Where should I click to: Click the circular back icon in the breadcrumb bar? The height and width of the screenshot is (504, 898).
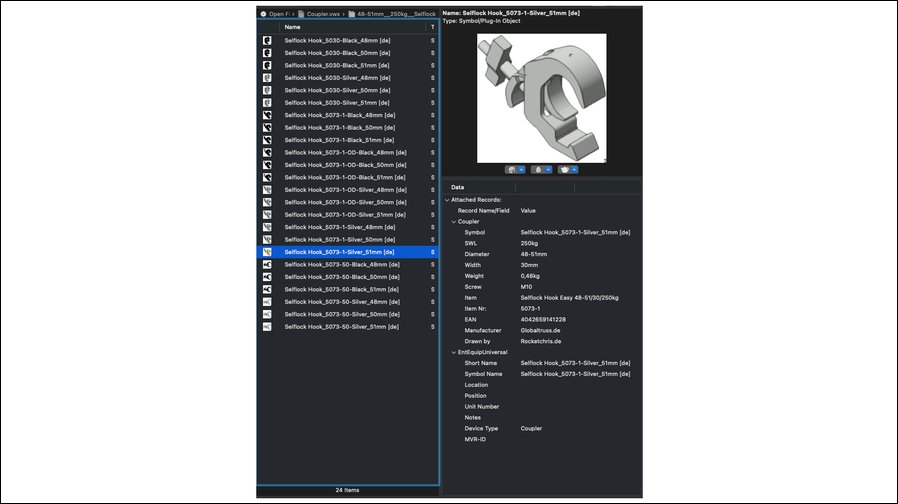coord(263,14)
